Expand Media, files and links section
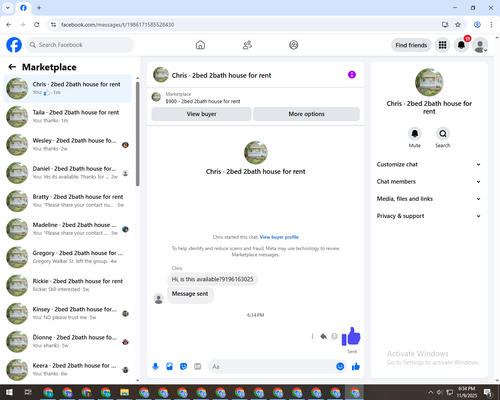The width and height of the screenshot is (500, 400). pos(429,199)
